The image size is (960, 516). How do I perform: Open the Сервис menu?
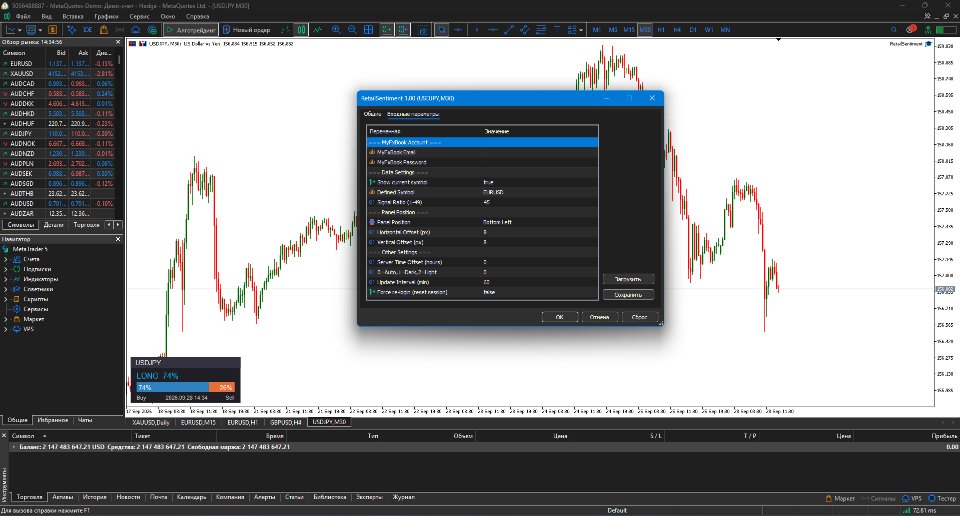coord(140,17)
